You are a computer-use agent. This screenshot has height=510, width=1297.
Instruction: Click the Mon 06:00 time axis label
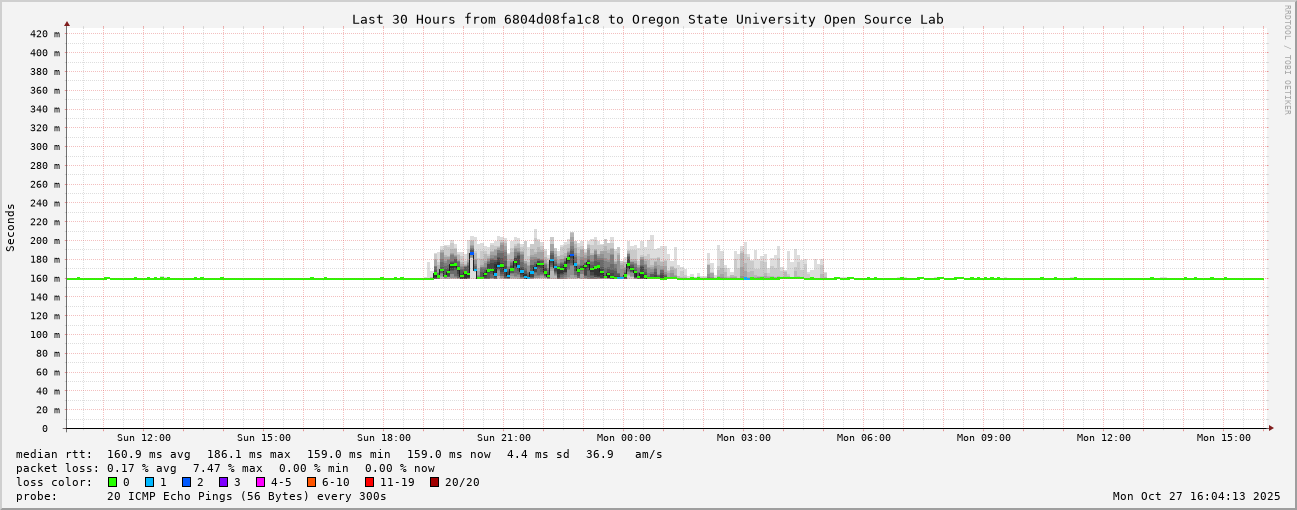(863, 438)
